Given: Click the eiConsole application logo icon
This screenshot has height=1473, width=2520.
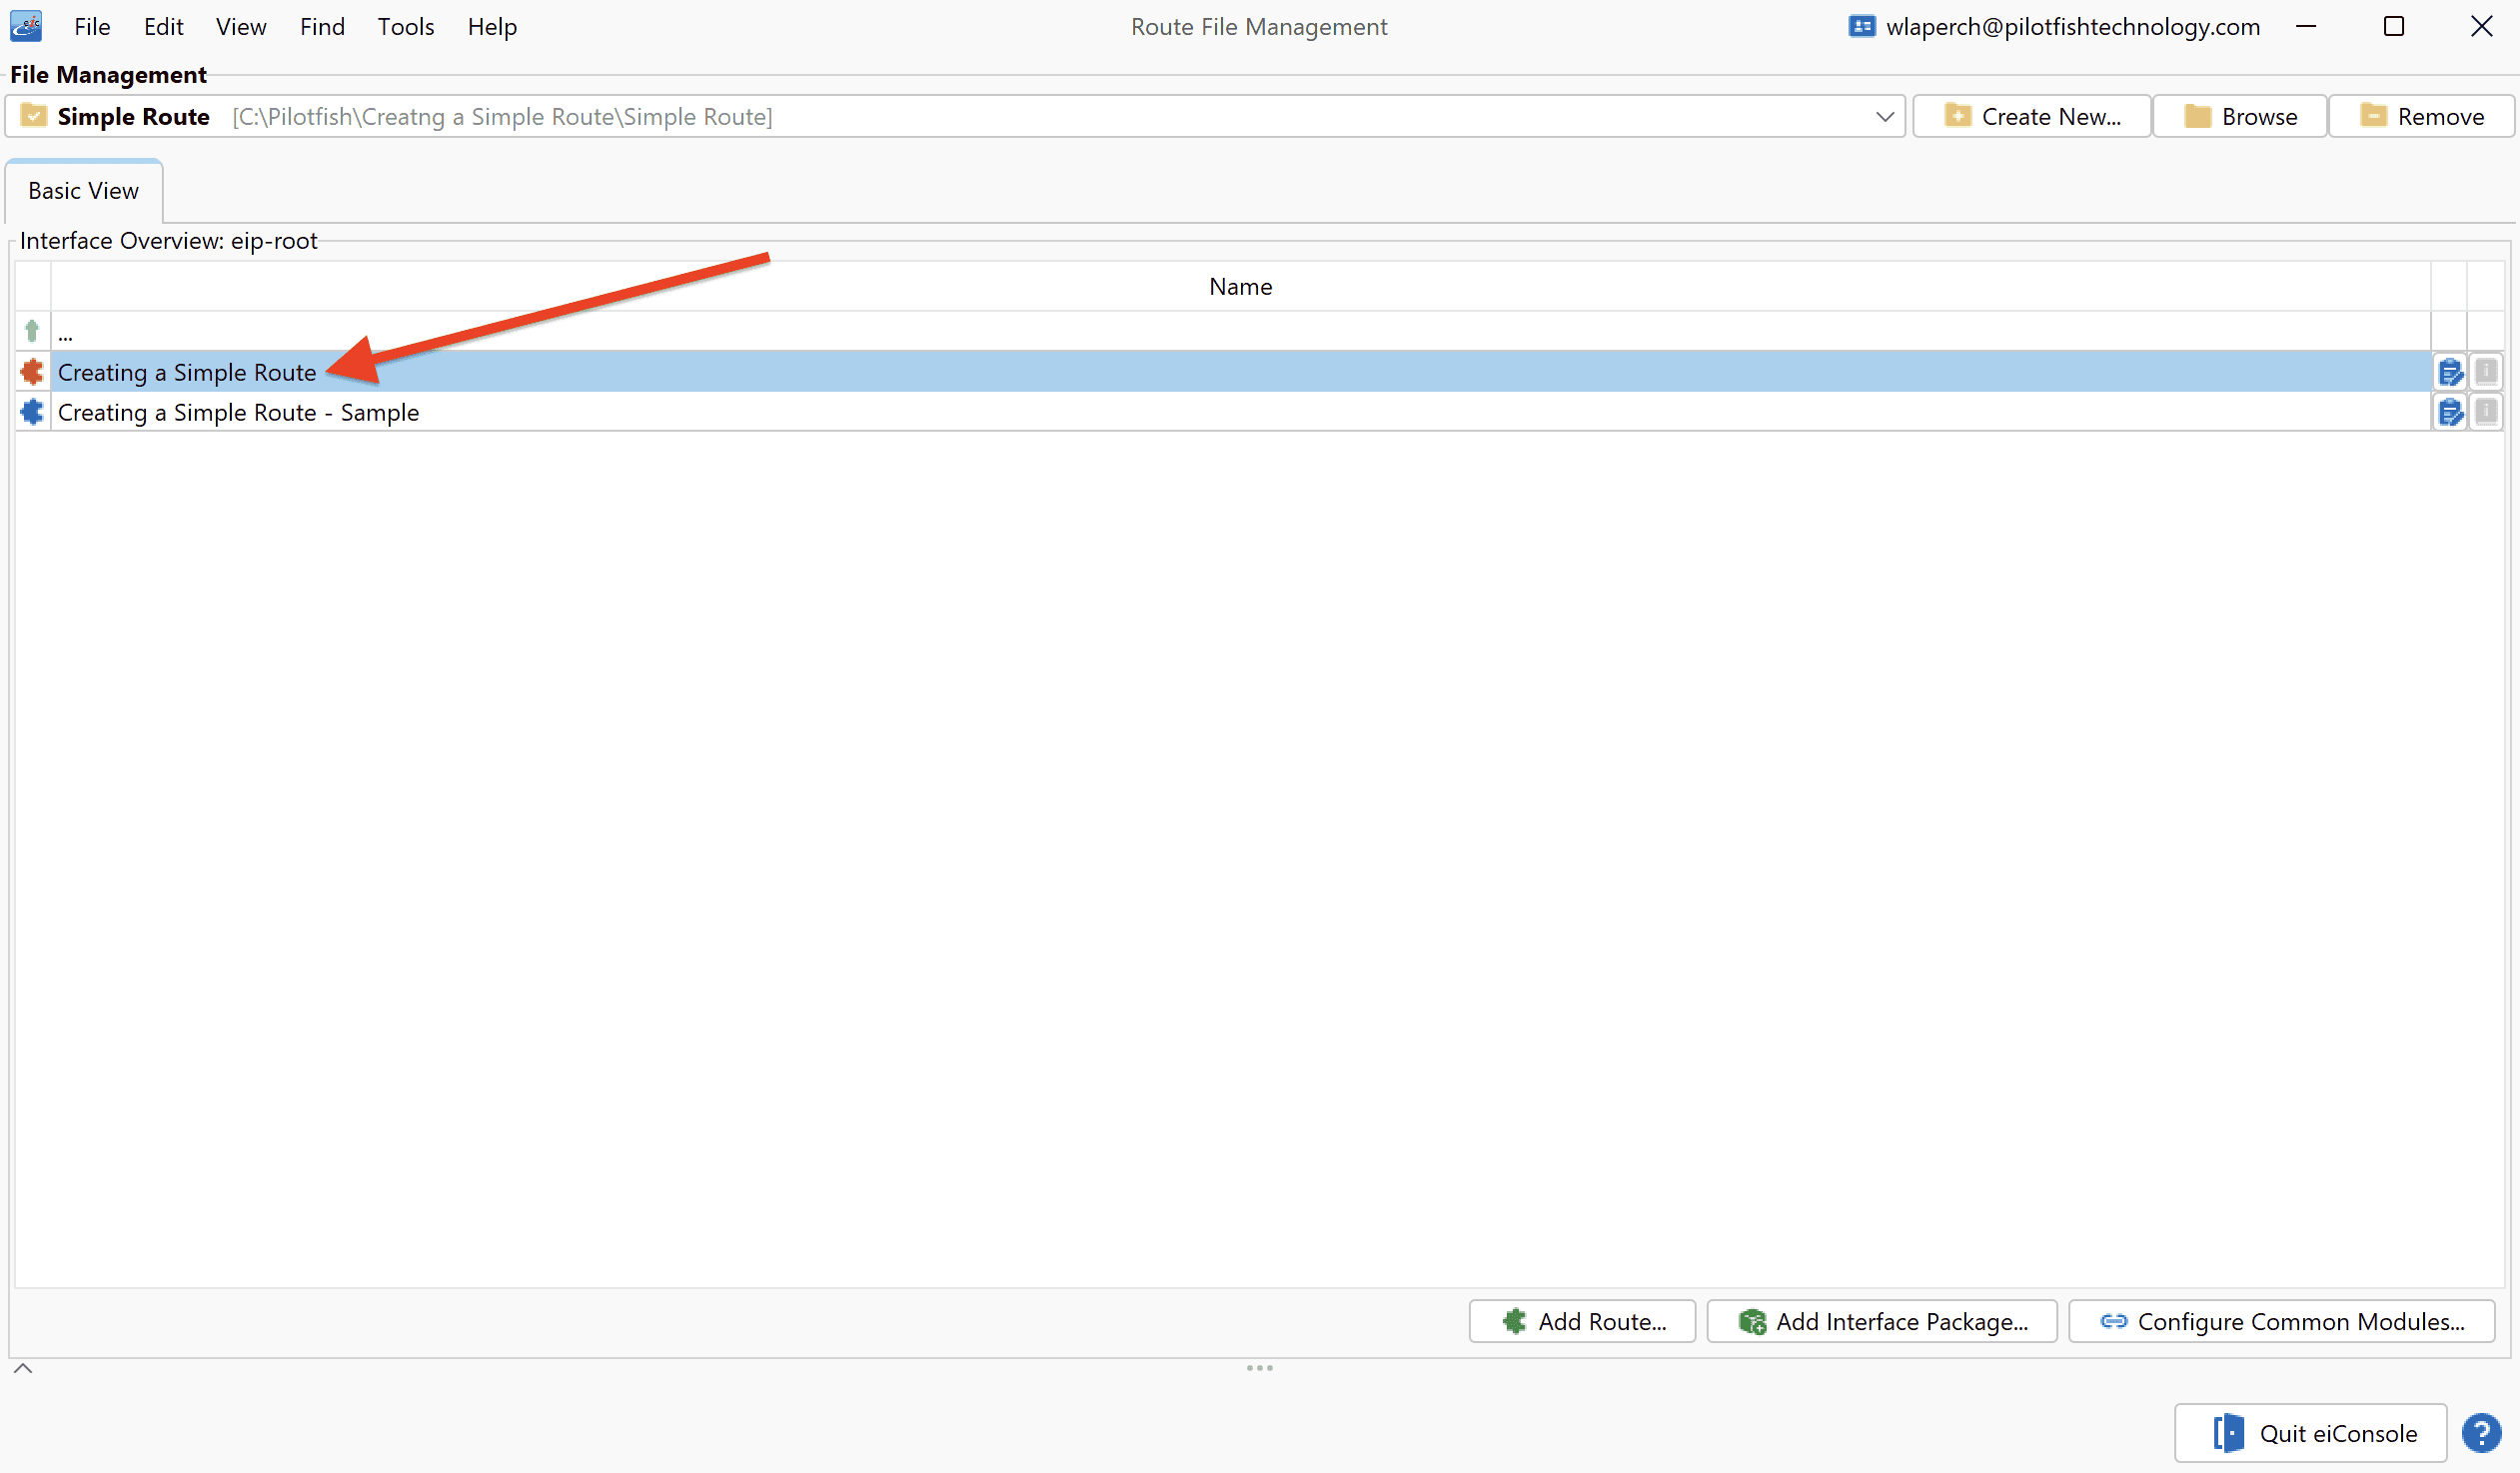Looking at the screenshot, I should (x=26, y=26).
